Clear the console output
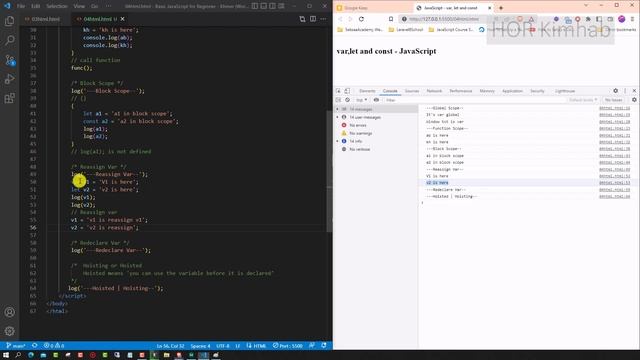 (x=347, y=100)
